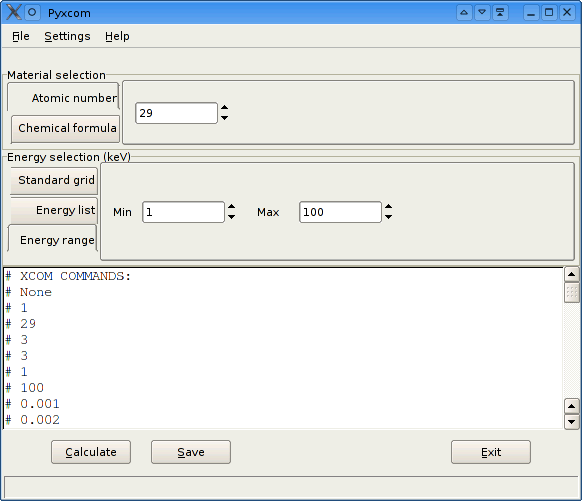Click the status bar at the bottom

click(x=291, y=487)
